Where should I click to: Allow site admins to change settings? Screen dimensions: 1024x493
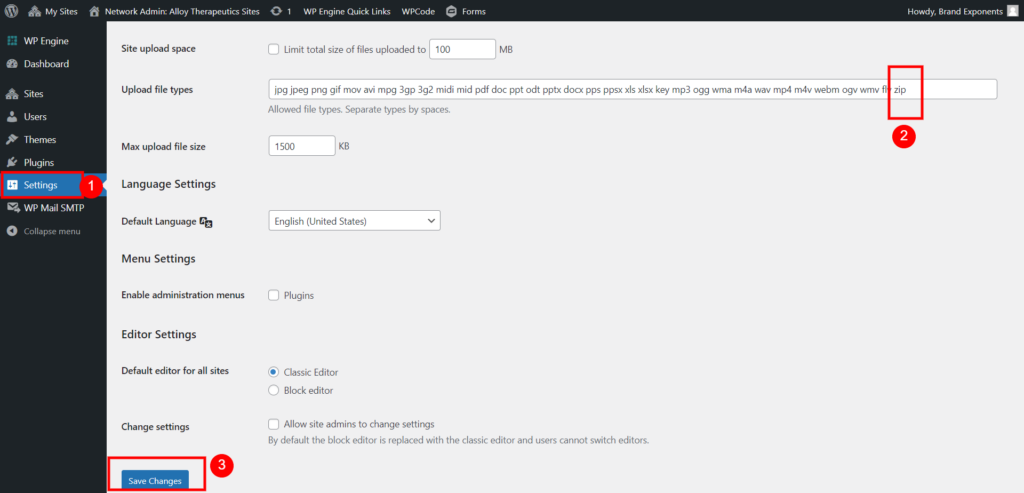pyautogui.click(x=275, y=424)
